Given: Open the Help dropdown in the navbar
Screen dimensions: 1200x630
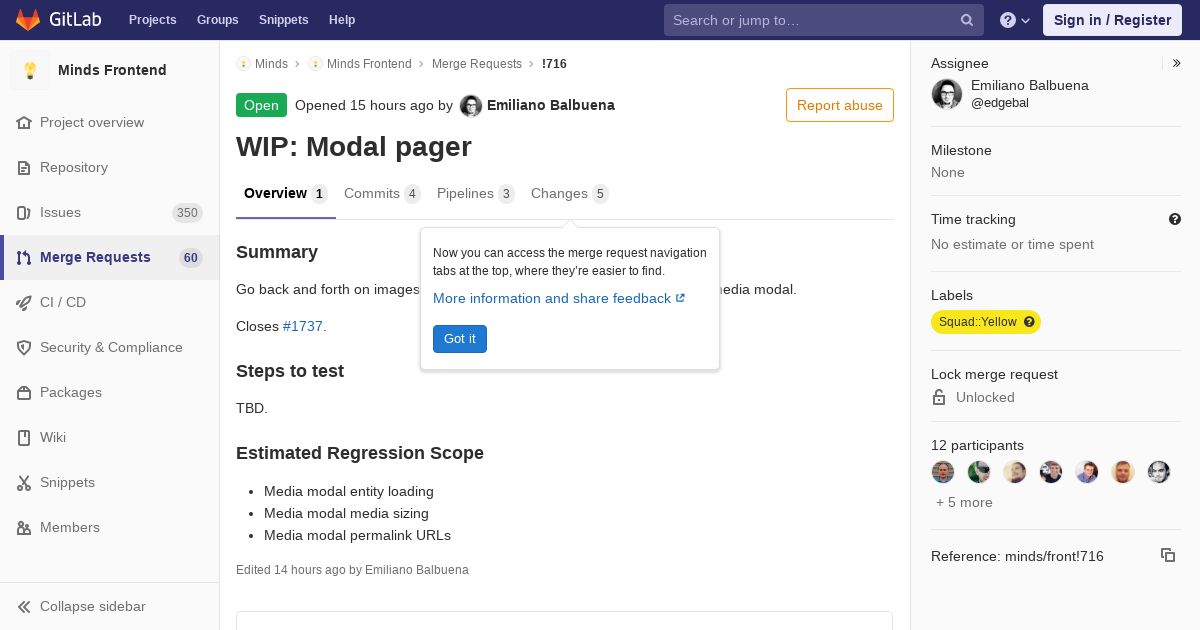Looking at the screenshot, I should pyautogui.click(x=1015, y=20).
